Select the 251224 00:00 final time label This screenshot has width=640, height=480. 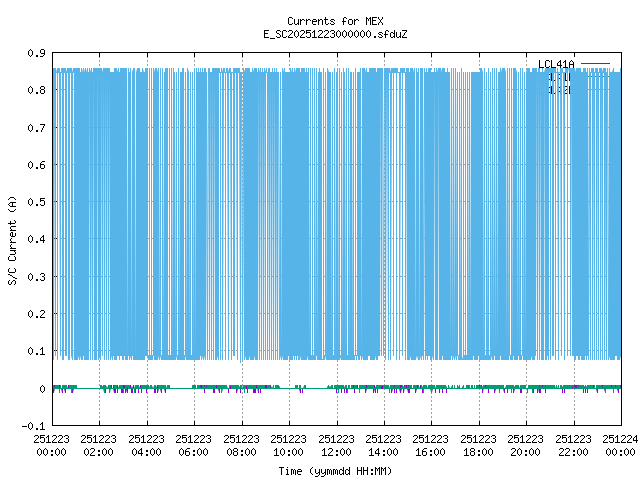click(620, 444)
